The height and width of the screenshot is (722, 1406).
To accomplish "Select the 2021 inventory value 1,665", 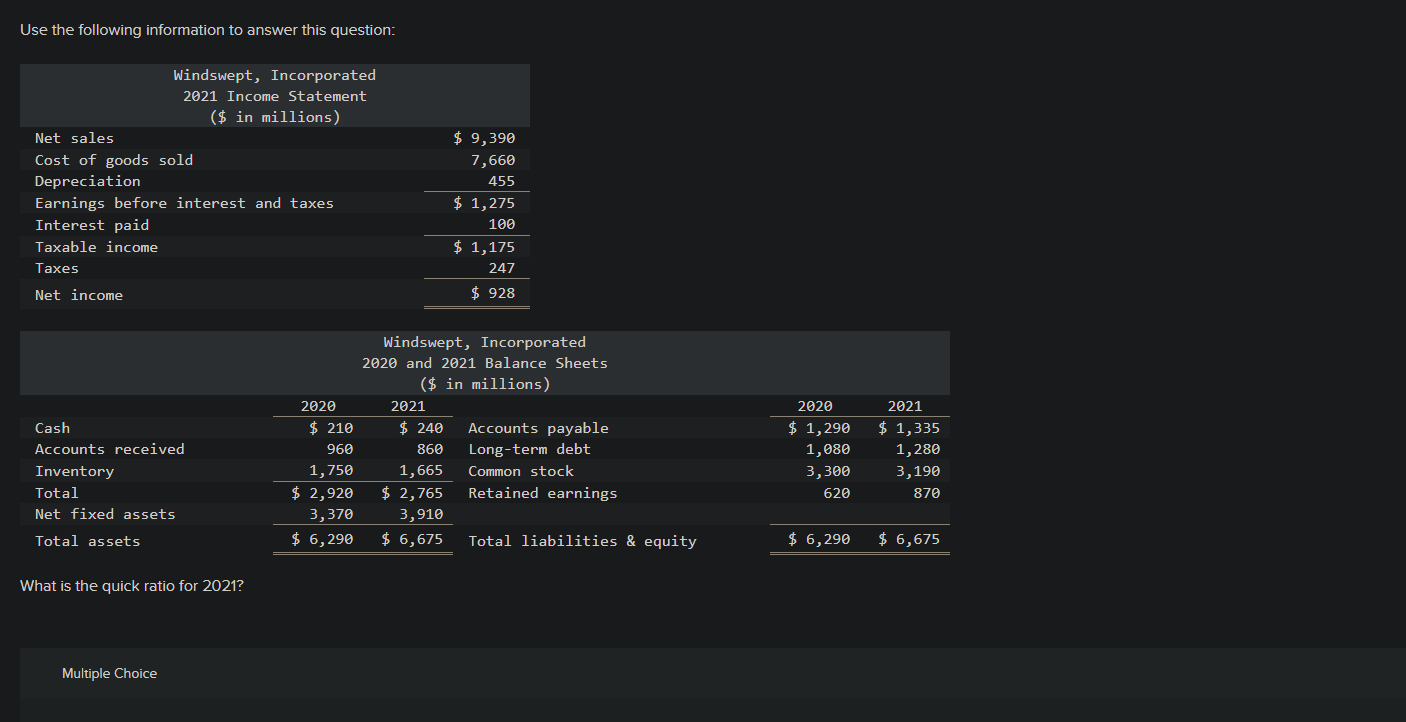I will (421, 471).
